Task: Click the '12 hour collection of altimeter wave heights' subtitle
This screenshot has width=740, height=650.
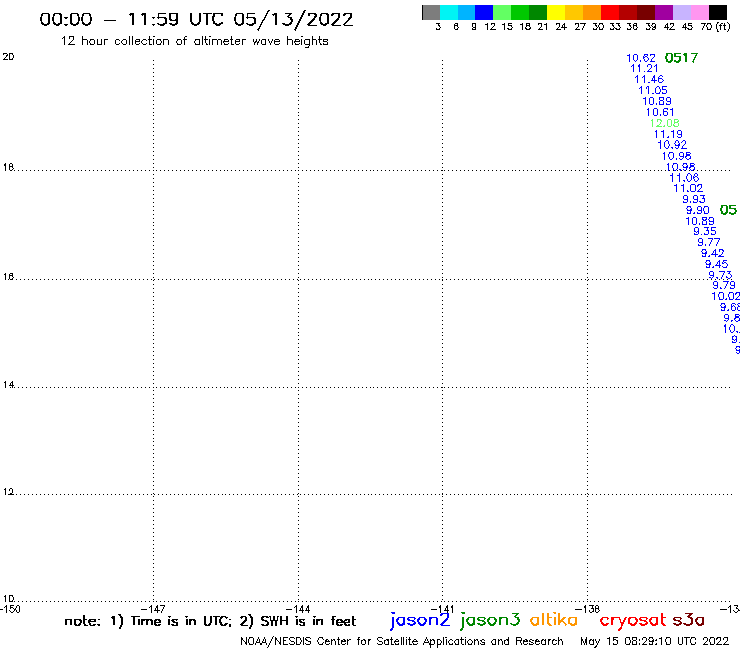Action: (x=194, y=41)
